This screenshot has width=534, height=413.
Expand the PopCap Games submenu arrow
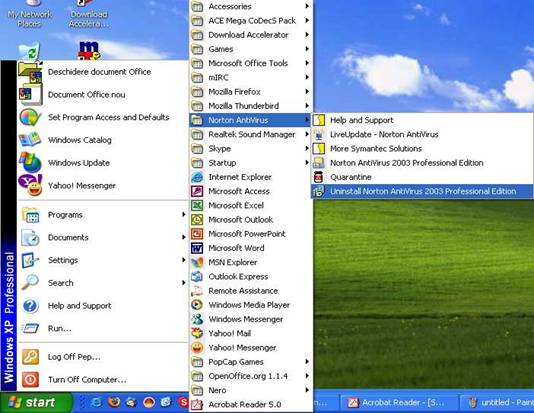pos(307,362)
